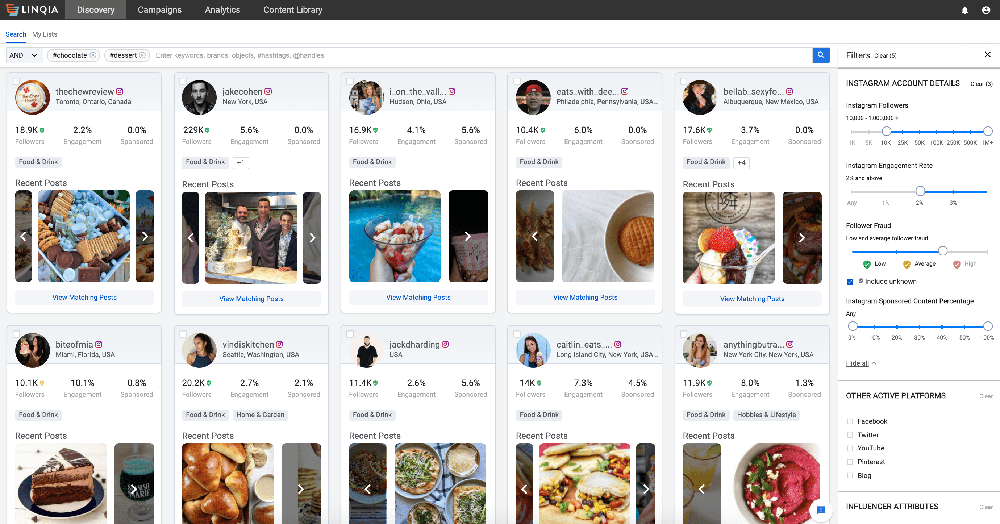Select jakecohen card checkbox
The image size is (1000, 524).
(x=183, y=82)
